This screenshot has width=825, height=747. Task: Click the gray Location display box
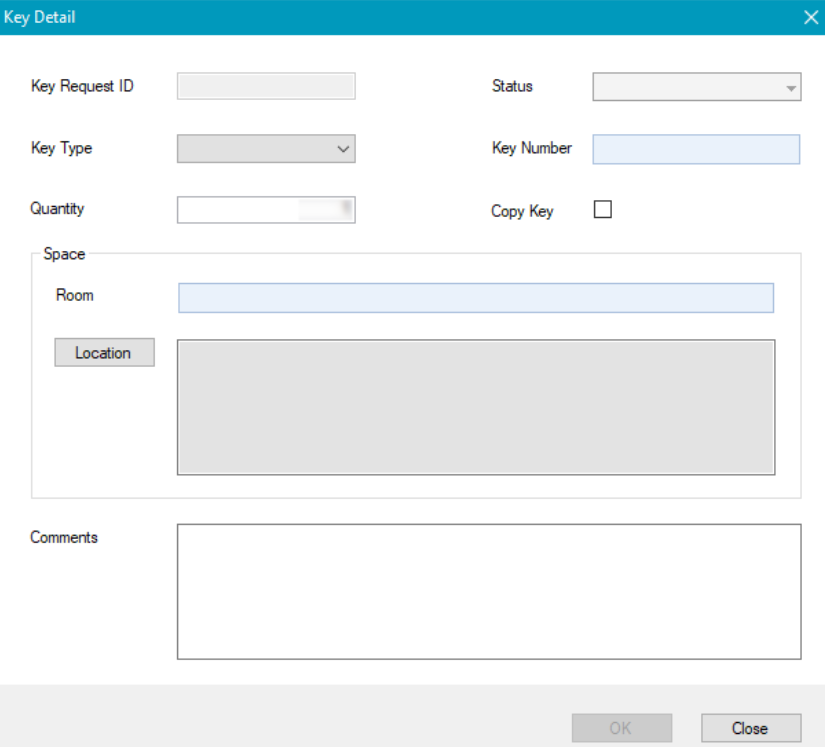pos(476,407)
